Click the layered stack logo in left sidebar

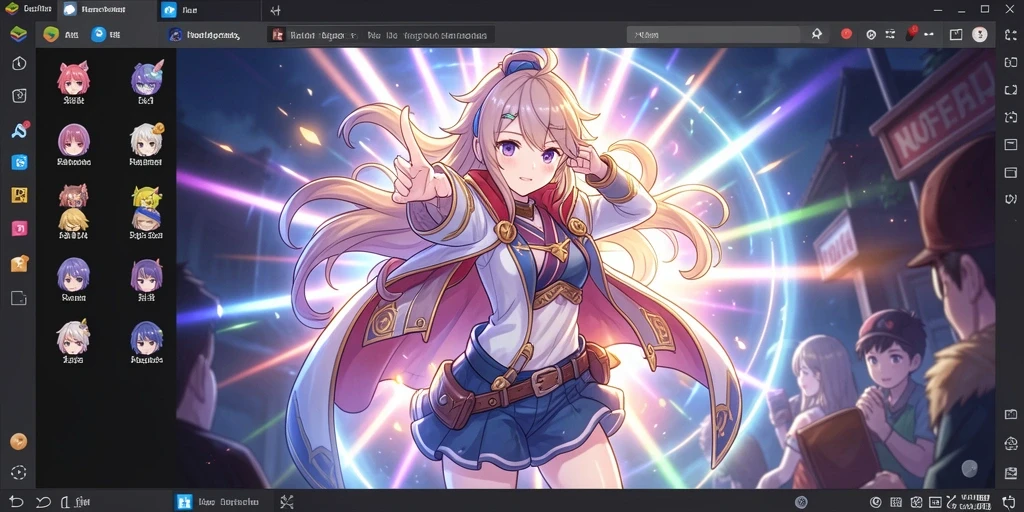click(x=18, y=34)
